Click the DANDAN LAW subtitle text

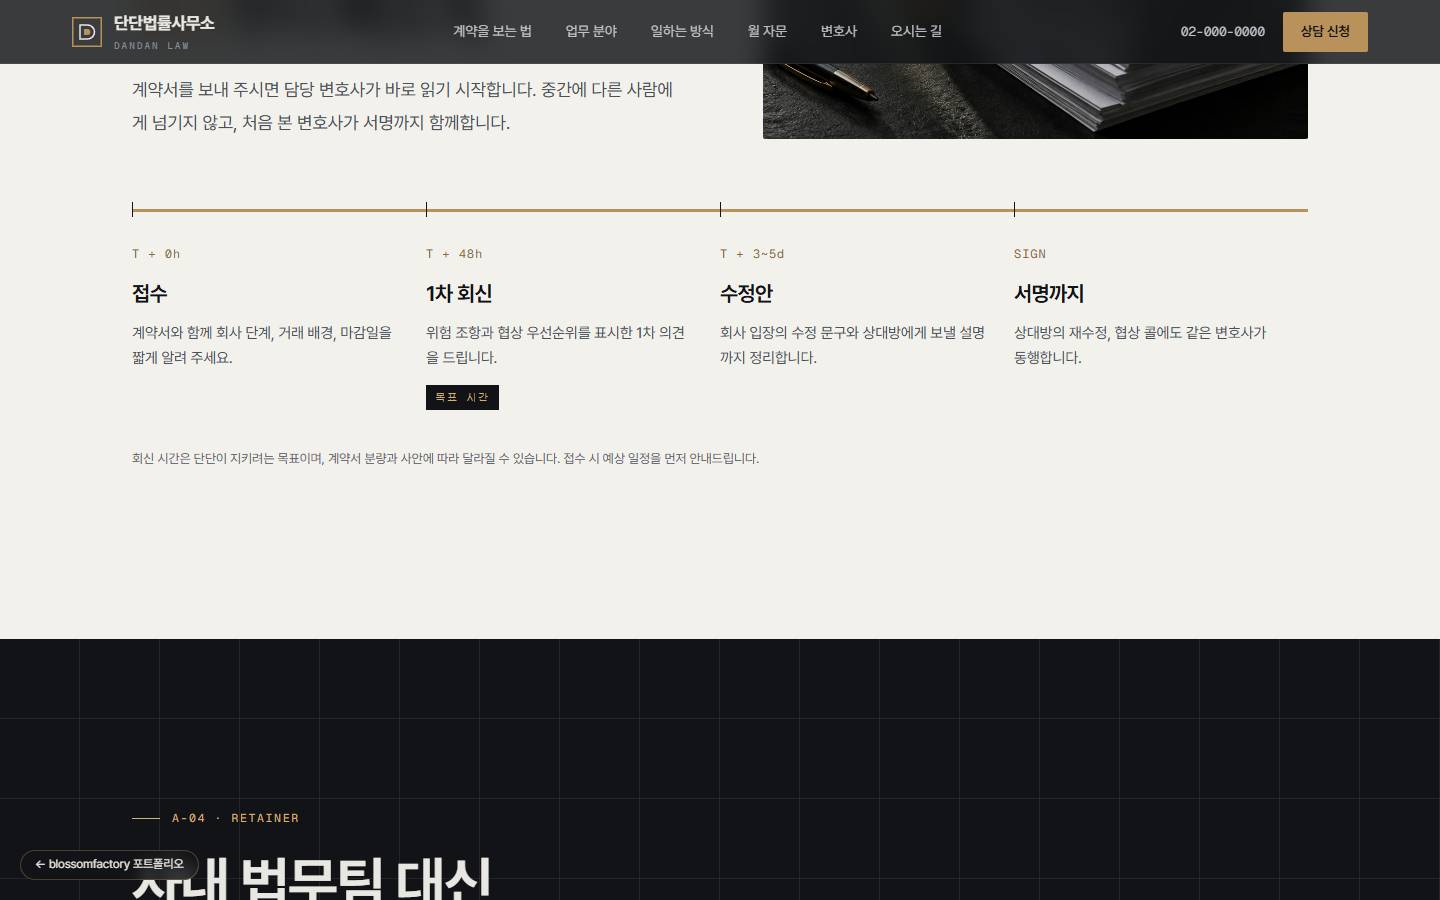pos(151,46)
